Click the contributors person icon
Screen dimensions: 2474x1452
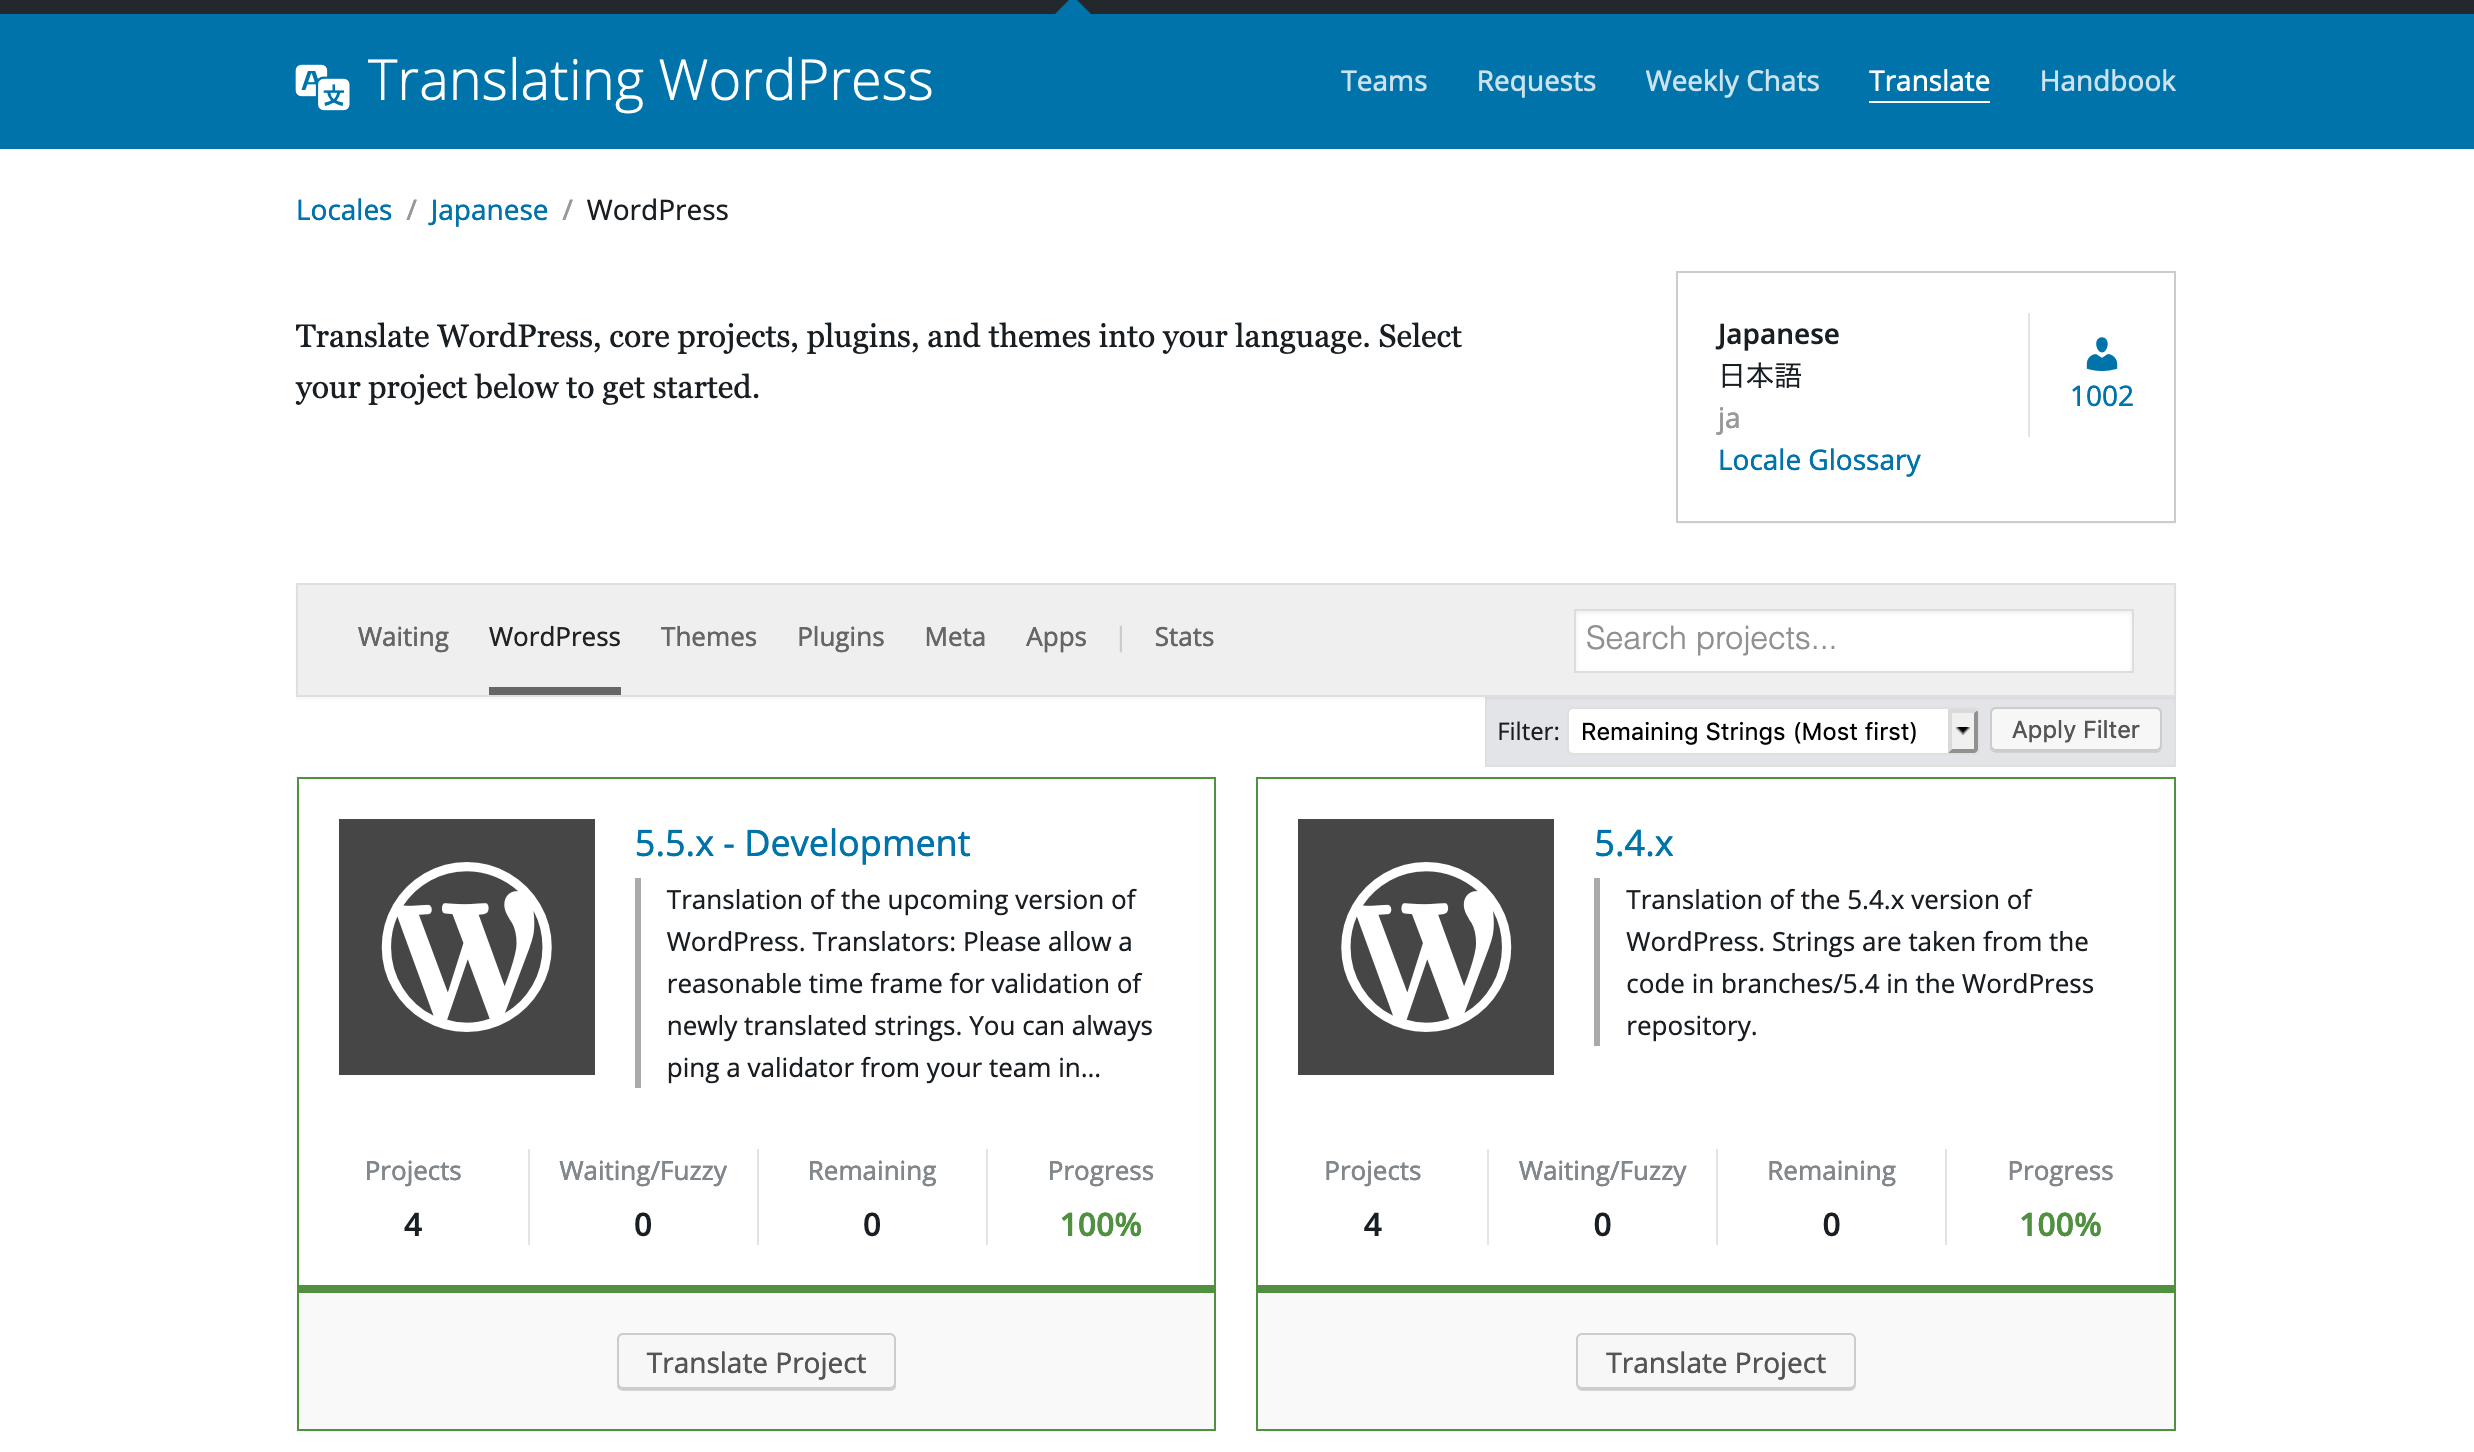click(2101, 354)
